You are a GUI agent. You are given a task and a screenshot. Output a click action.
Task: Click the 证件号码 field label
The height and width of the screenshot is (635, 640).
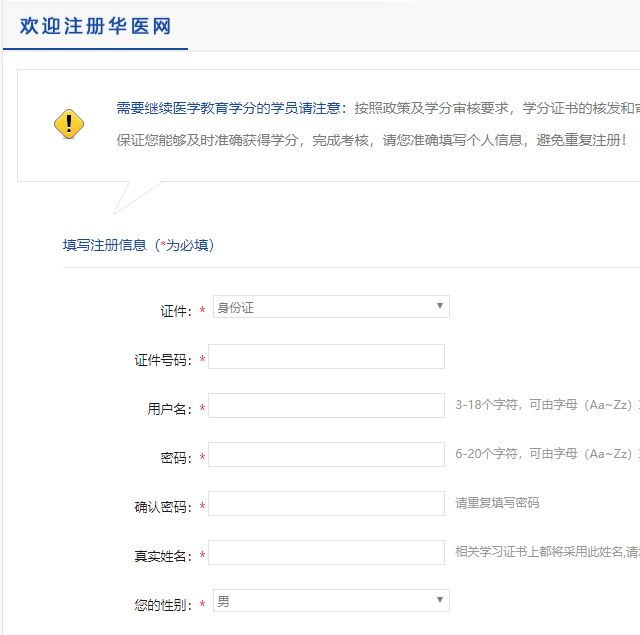163,360
